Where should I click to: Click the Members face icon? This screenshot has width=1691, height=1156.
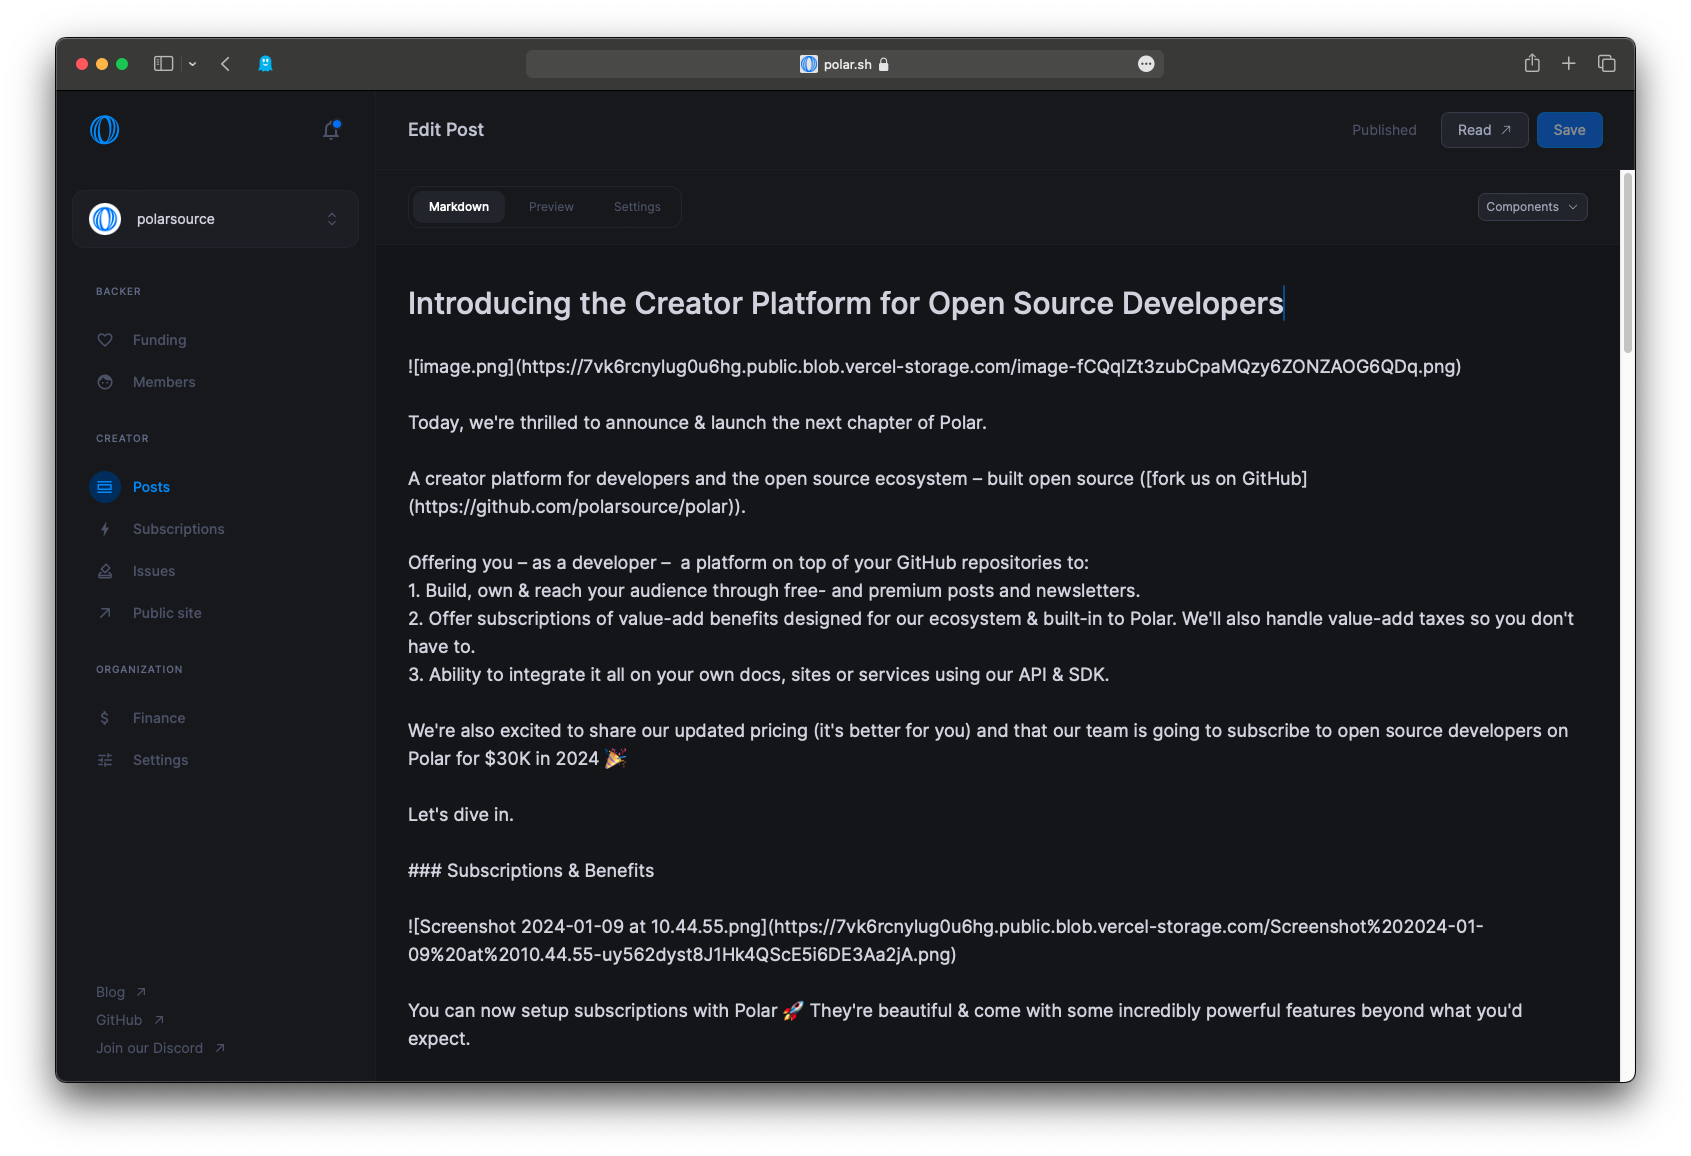click(x=105, y=382)
